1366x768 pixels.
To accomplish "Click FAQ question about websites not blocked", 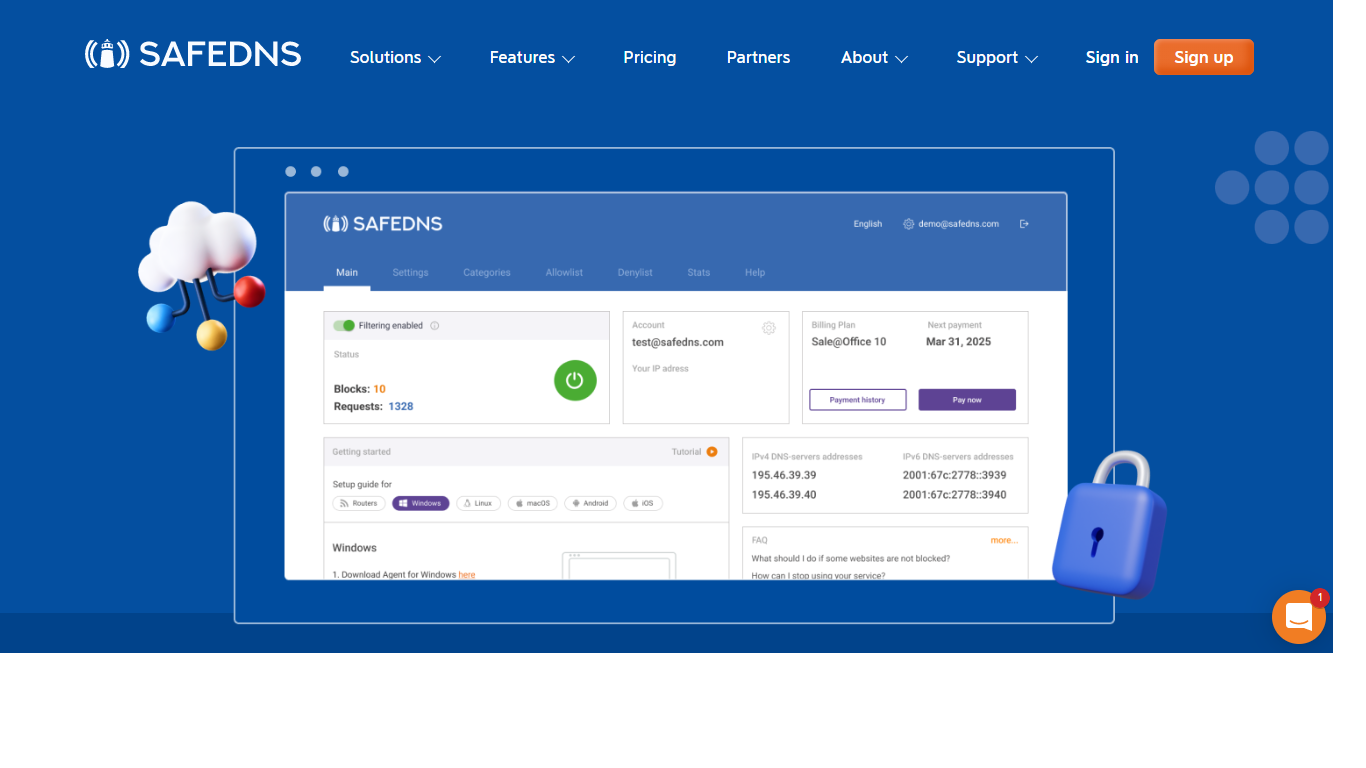I will tap(851, 558).
